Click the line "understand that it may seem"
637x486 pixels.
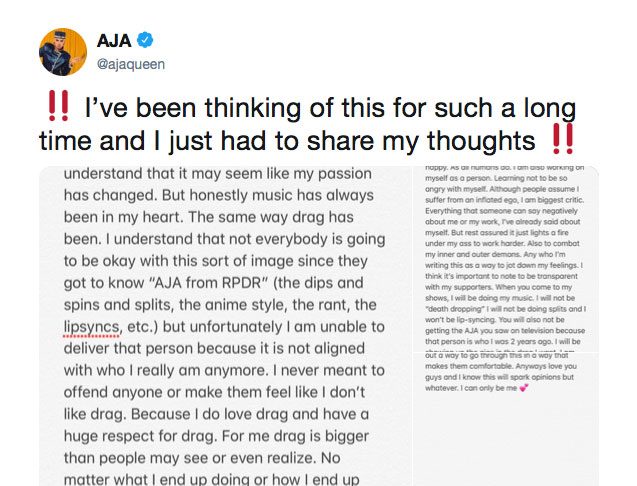coord(217,174)
